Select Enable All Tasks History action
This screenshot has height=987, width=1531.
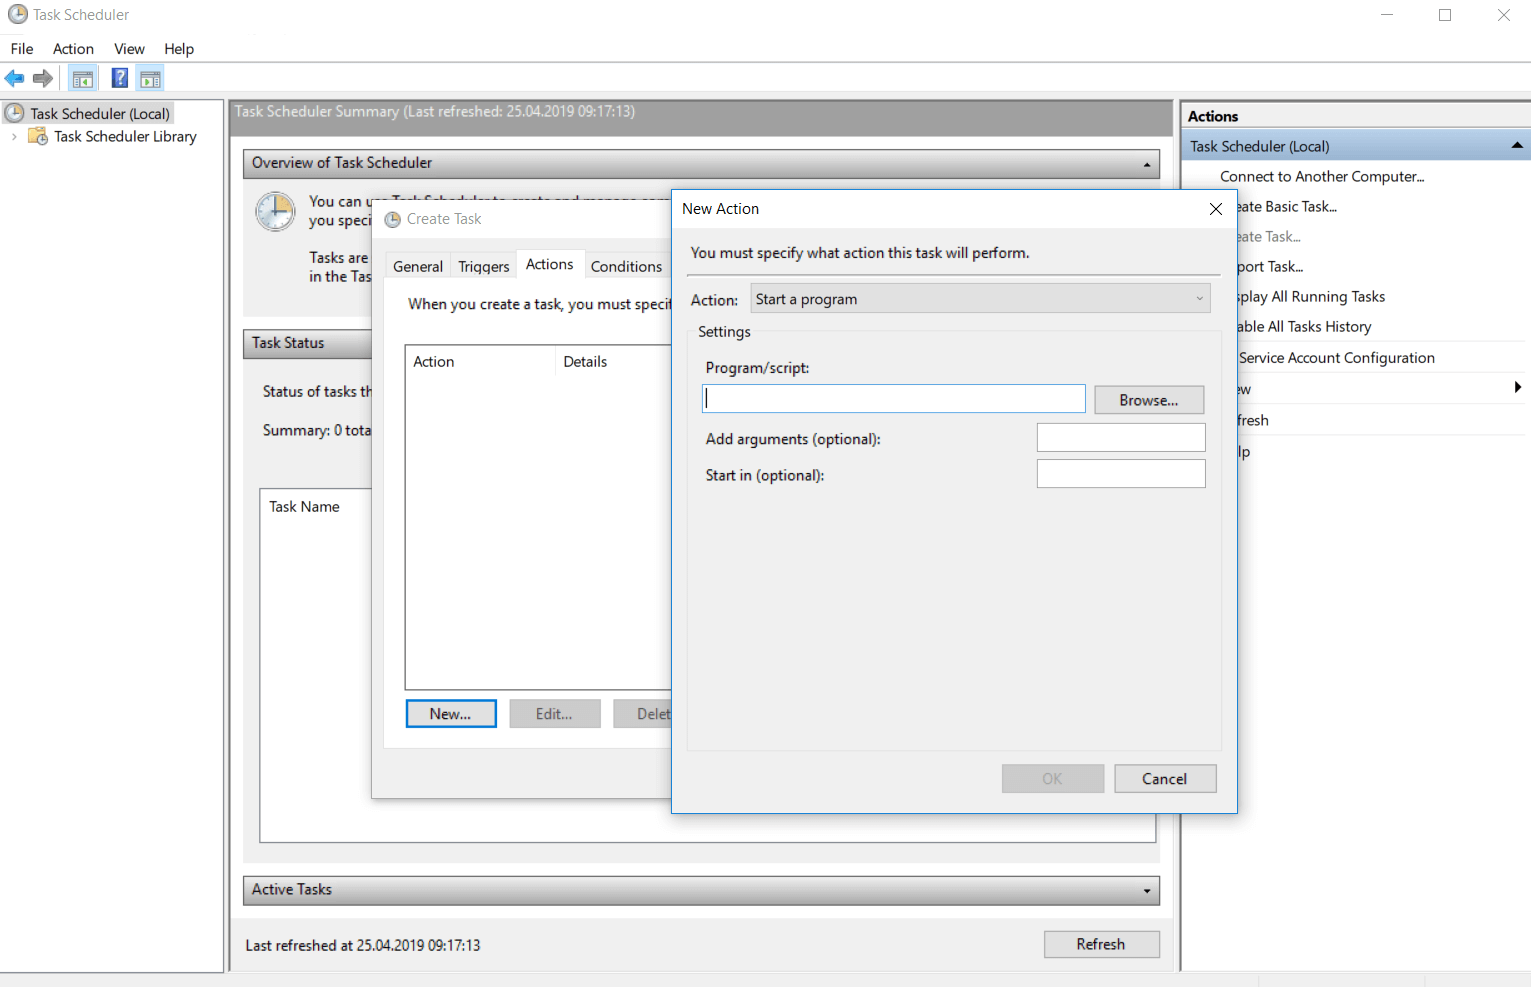1304,326
